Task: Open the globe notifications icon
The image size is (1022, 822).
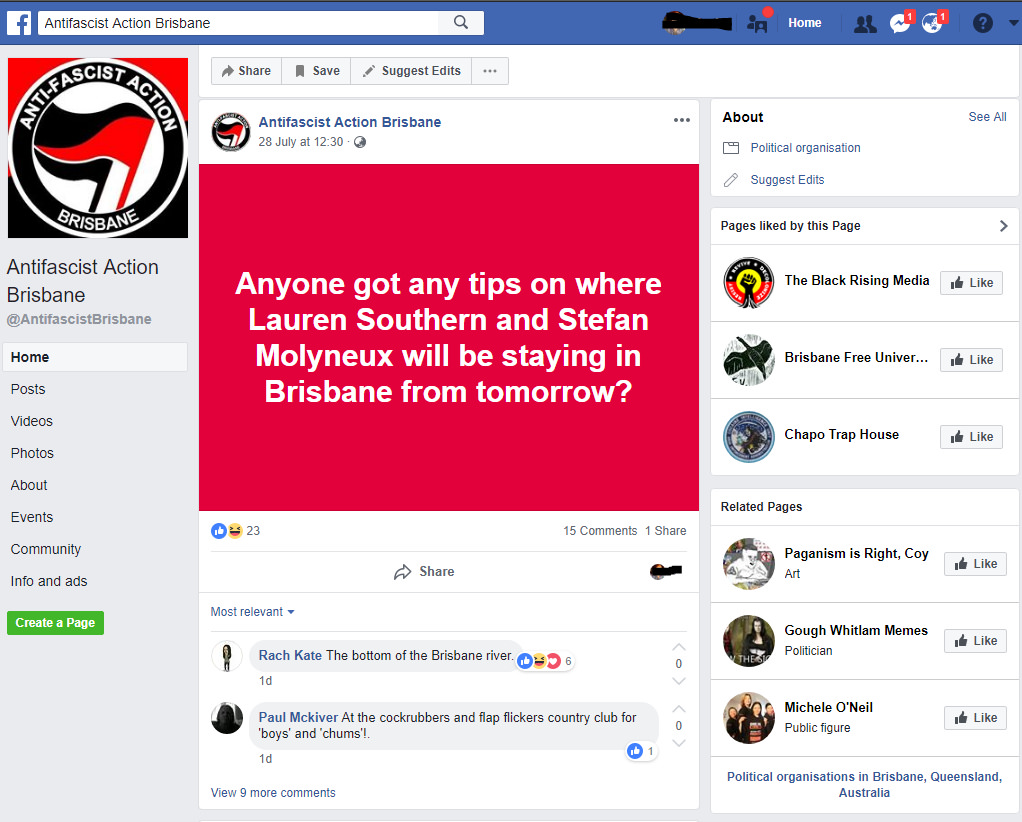Action: pyautogui.click(x=932, y=23)
